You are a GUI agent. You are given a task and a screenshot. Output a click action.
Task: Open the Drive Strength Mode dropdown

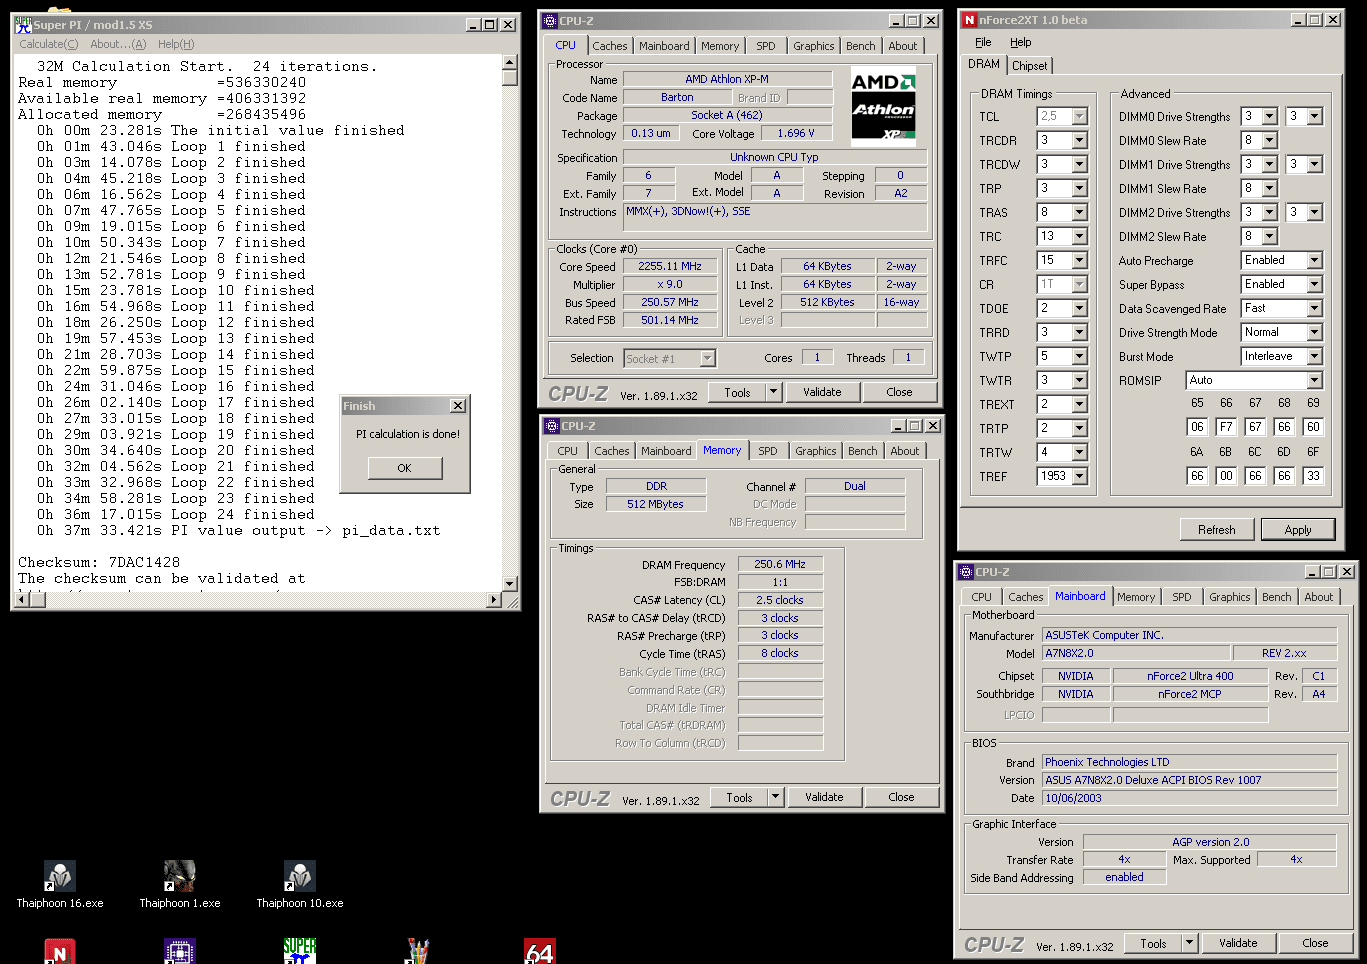[x=1314, y=332]
